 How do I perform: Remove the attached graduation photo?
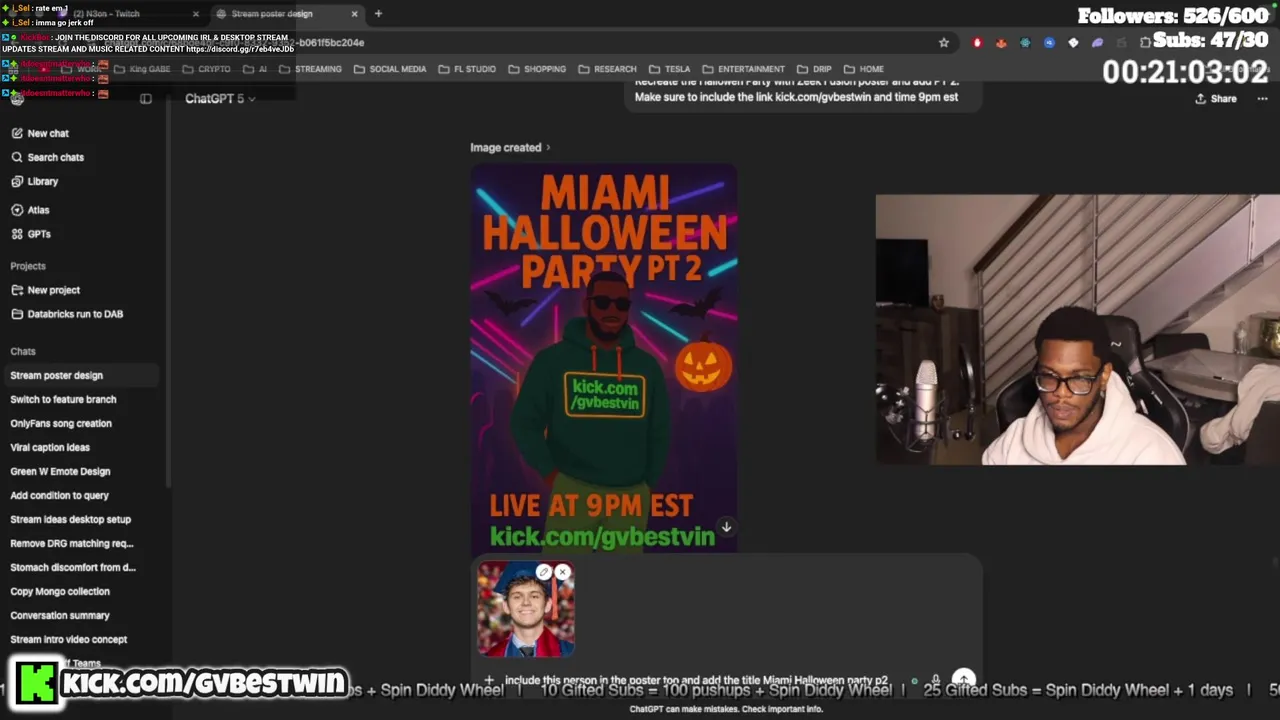pos(562,572)
